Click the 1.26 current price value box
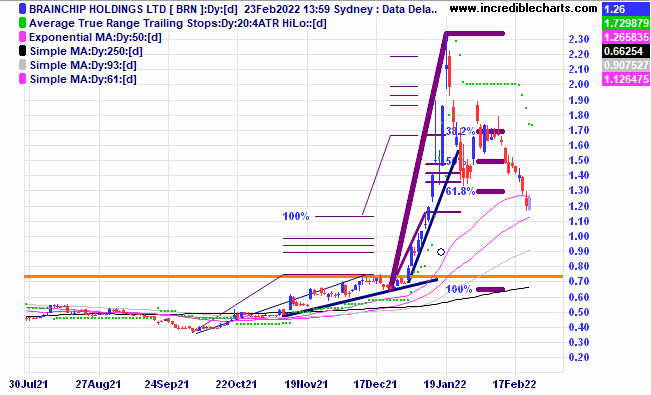Viewport: 651px width, 395px height. 626,9
